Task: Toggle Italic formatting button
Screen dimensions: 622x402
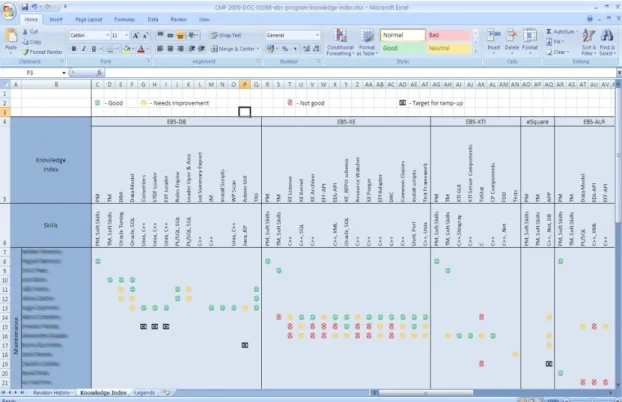Action: point(84,49)
